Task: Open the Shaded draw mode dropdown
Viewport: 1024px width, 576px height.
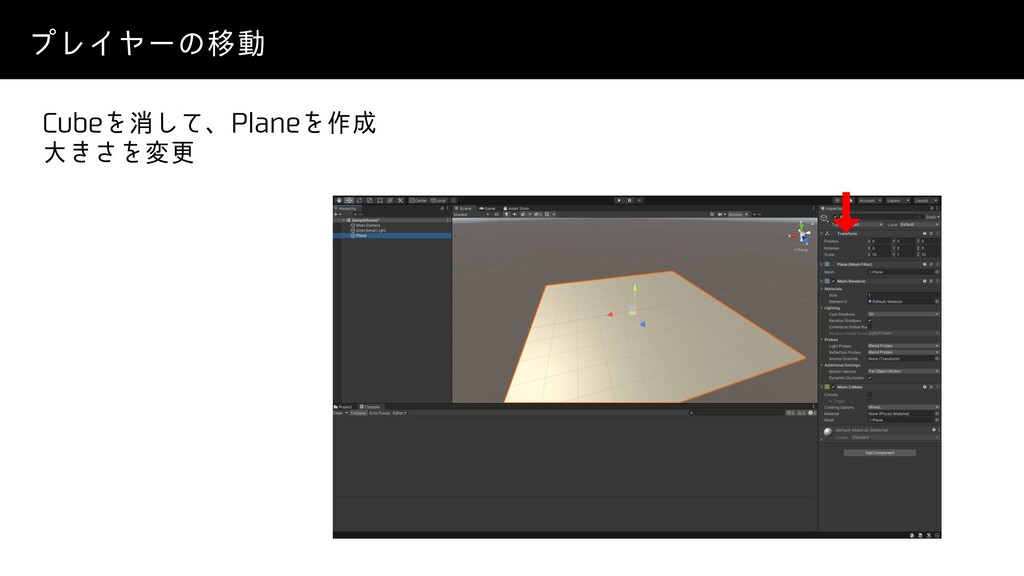Action: [472, 214]
